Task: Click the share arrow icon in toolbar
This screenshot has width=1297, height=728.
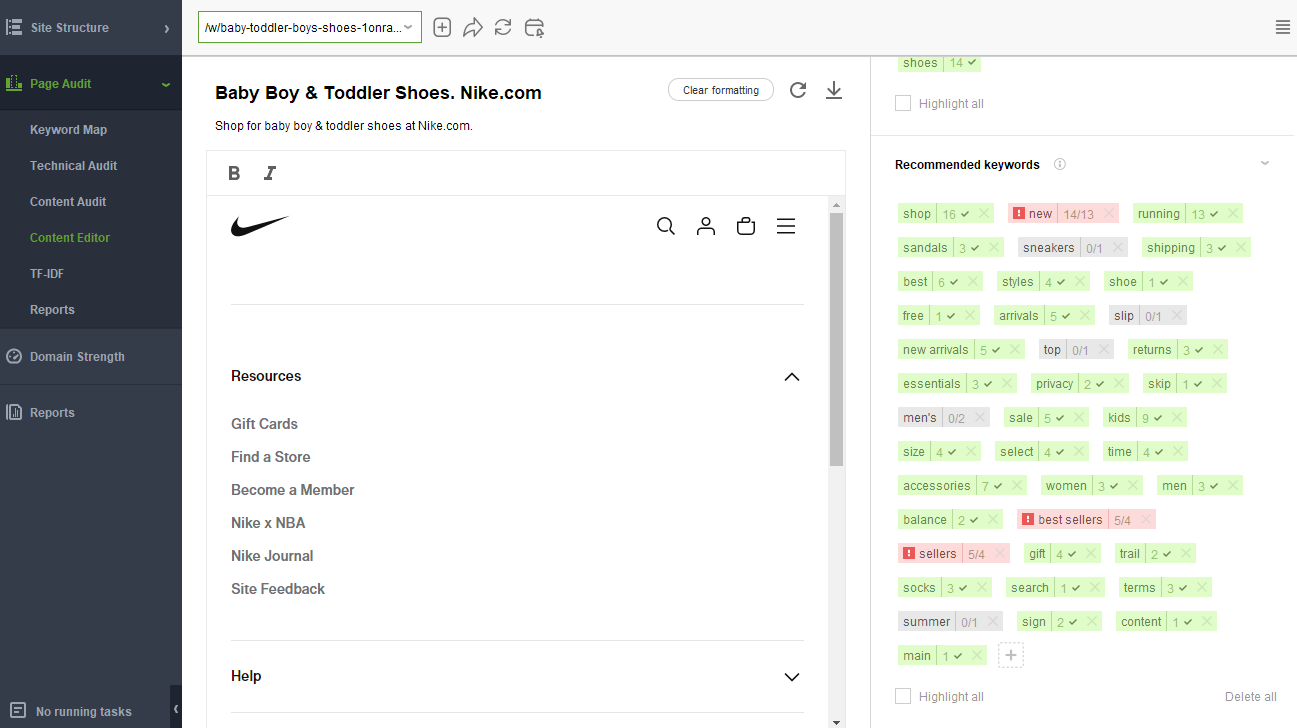Action: pos(473,27)
